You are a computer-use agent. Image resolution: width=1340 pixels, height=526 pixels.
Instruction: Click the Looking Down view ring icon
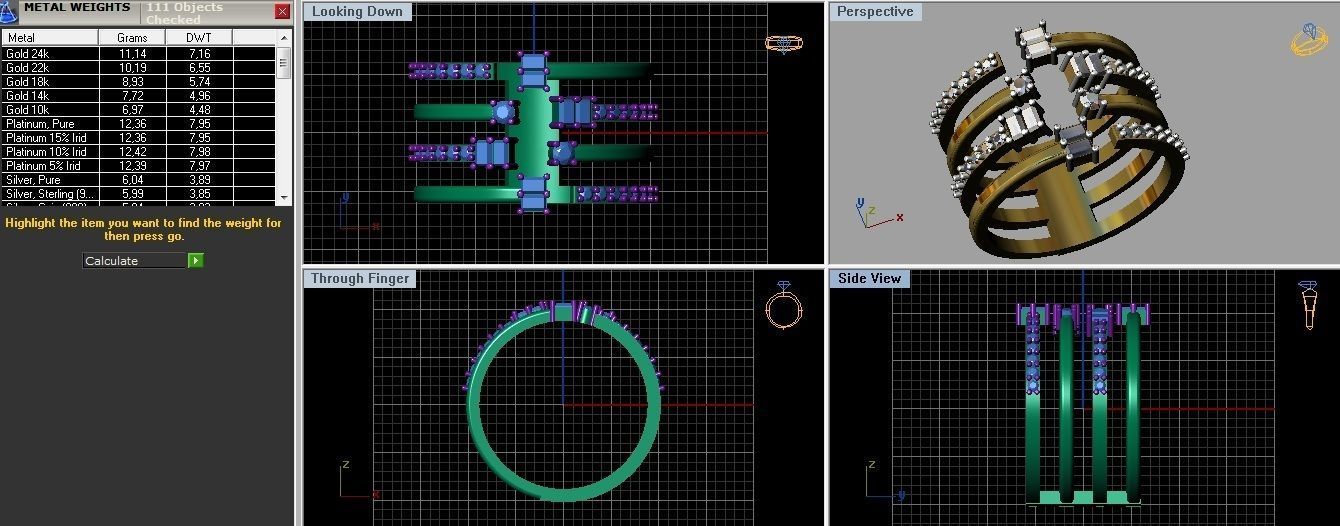click(x=782, y=43)
